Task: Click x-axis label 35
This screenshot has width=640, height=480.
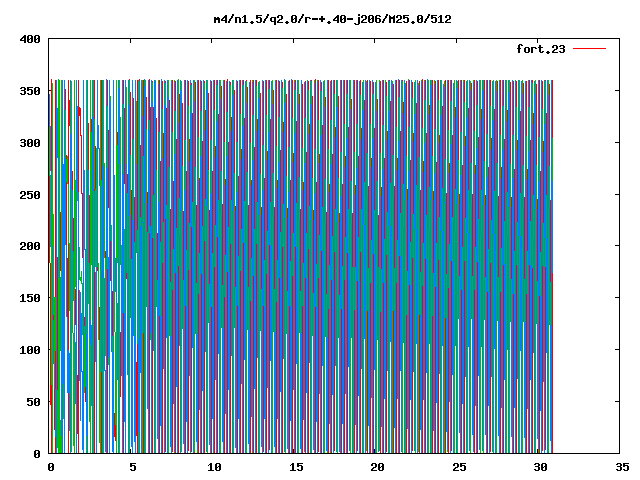Action: pos(622,467)
